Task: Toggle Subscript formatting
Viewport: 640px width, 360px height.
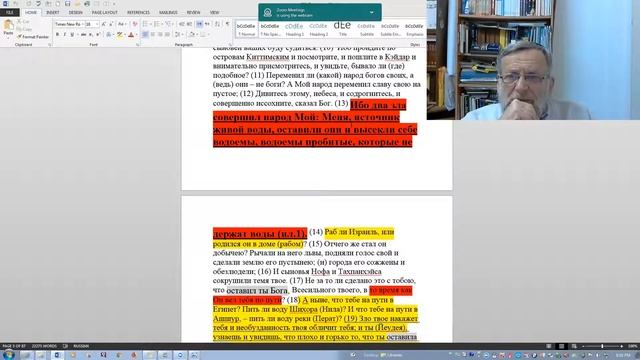Action: [91, 35]
